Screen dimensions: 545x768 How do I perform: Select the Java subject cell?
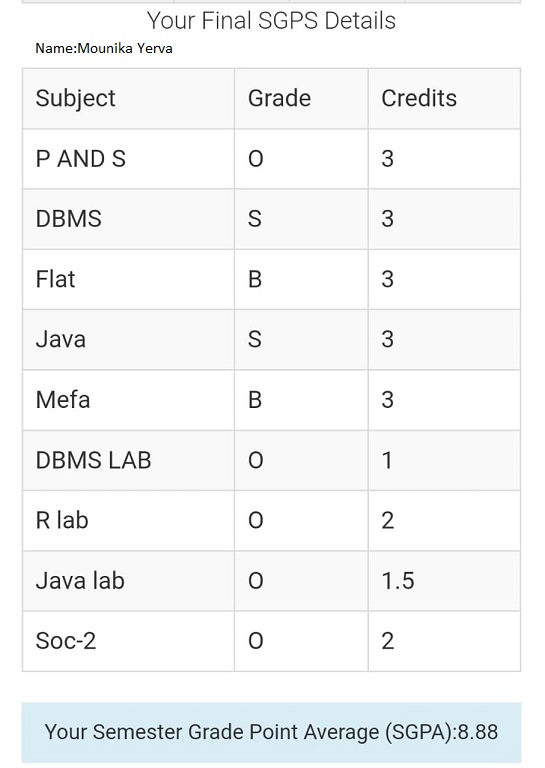tap(128, 340)
